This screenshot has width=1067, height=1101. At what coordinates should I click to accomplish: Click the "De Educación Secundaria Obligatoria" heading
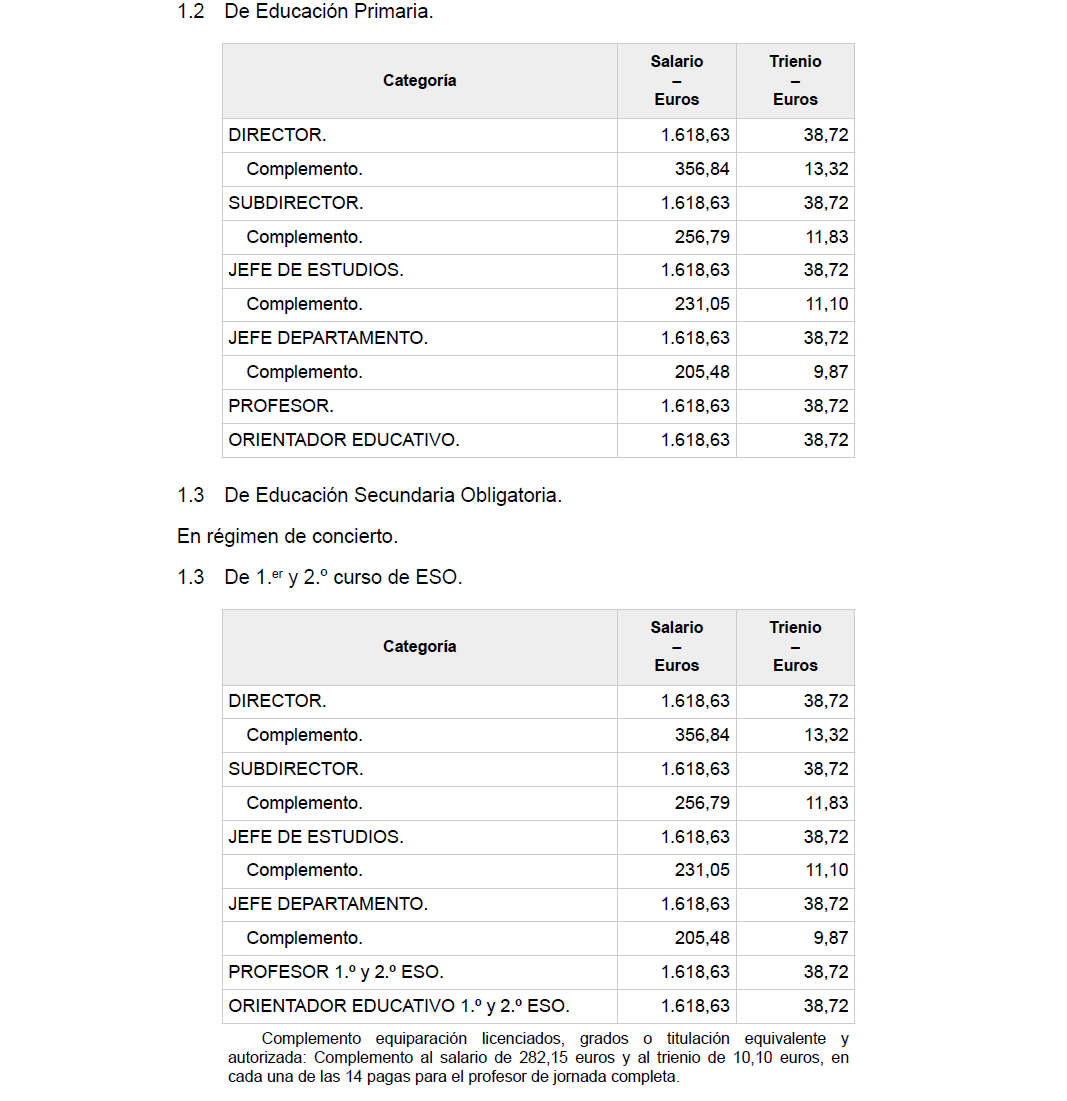[392, 495]
